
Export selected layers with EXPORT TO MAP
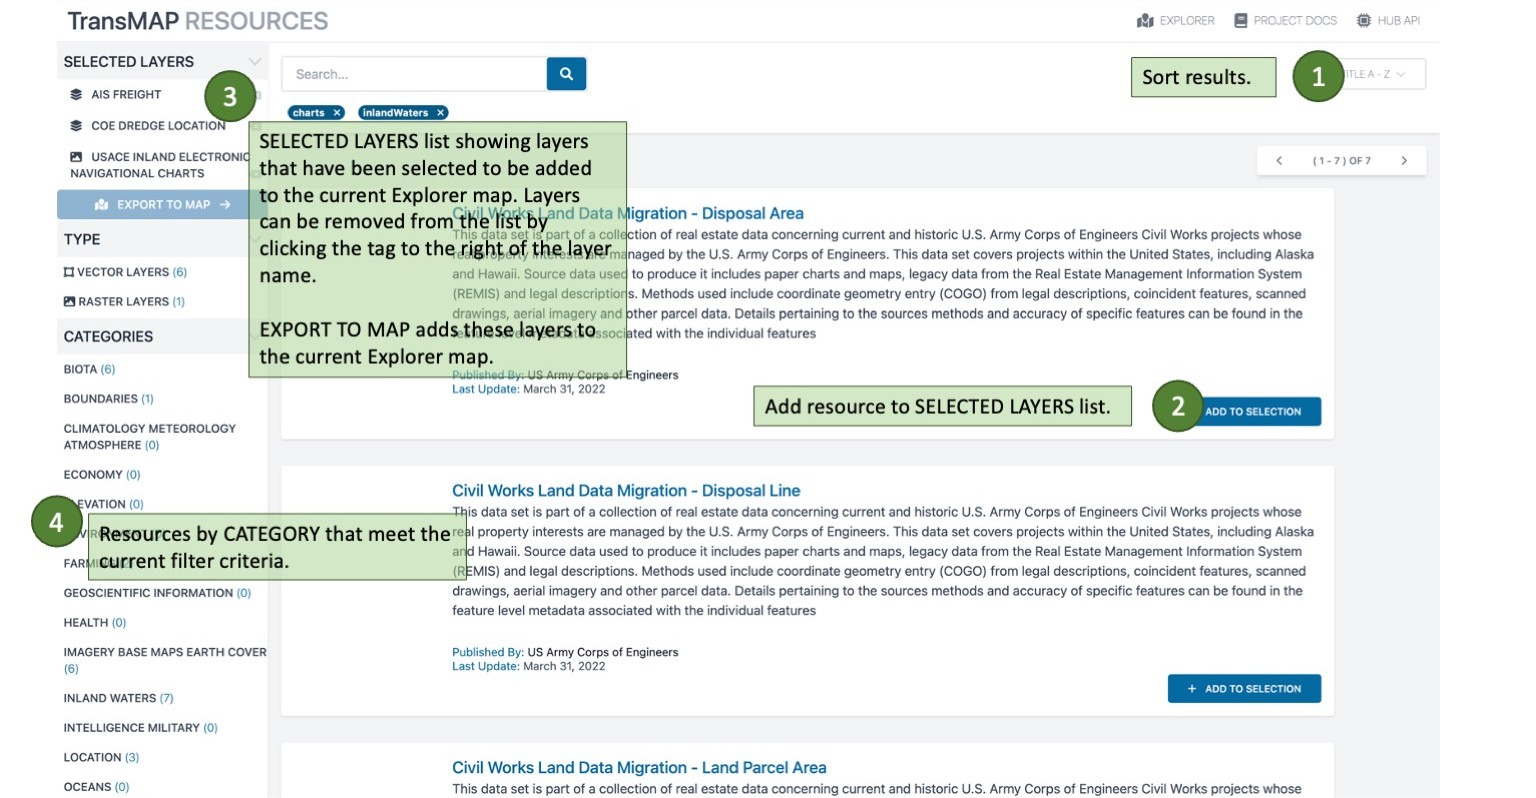click(x=162, y=205)
